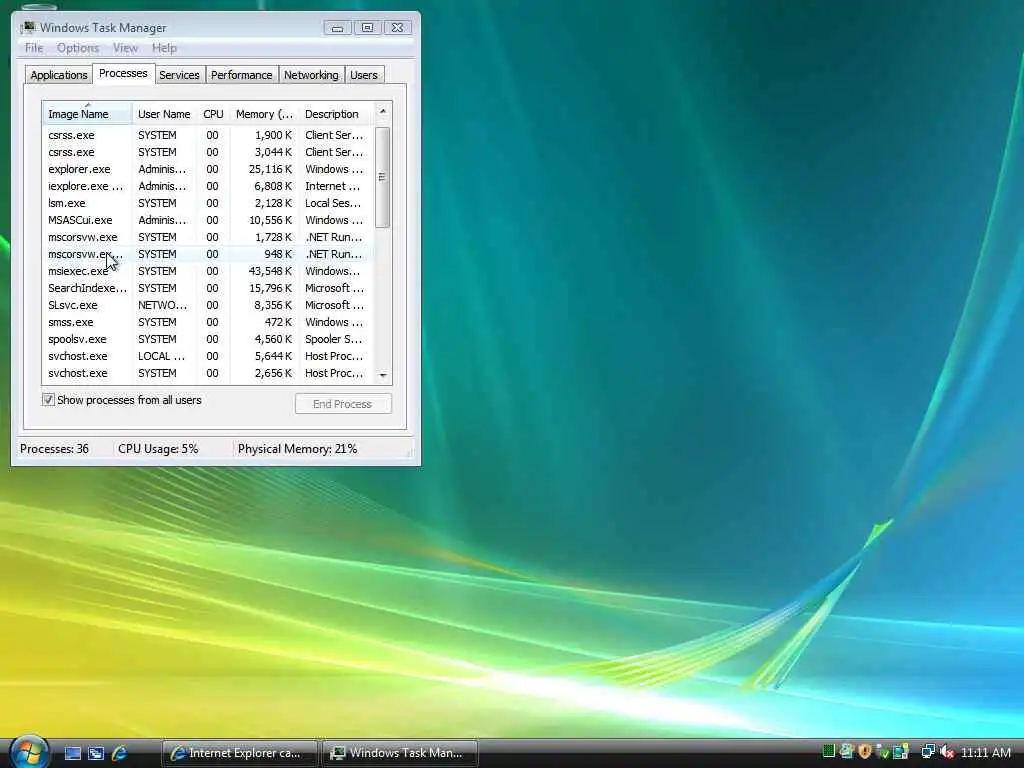The width and height of the screenshot is (1024, 768).
Task: Select csrss.exe row with 1,900 K memory
Action: [208, 135]
